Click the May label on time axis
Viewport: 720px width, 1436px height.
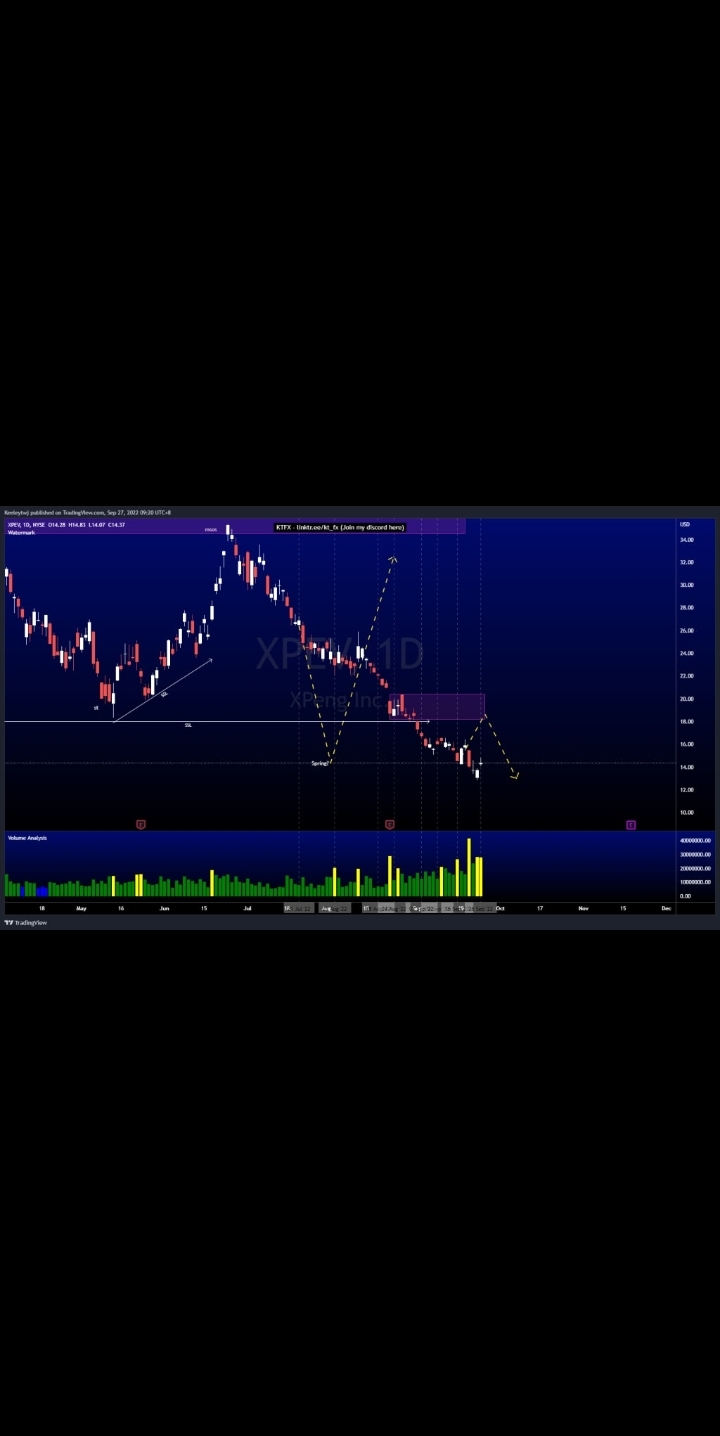click(81, 908)
